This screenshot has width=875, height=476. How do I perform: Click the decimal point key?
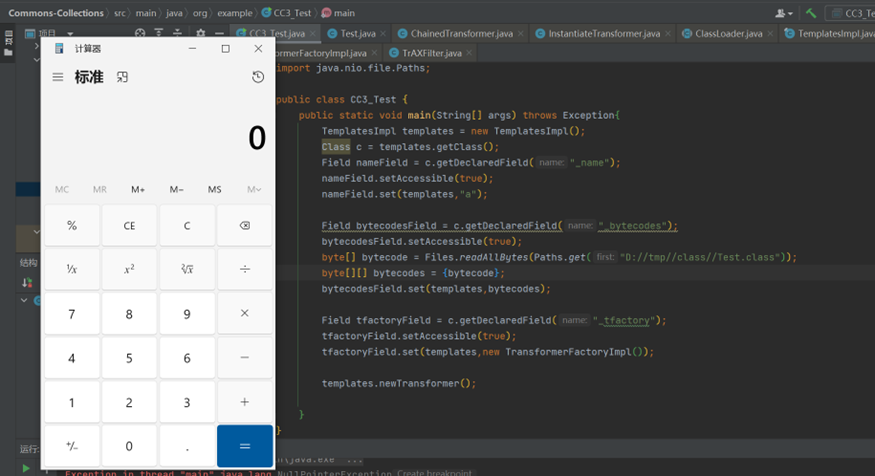pyautogui.click(x=187, y=446)
